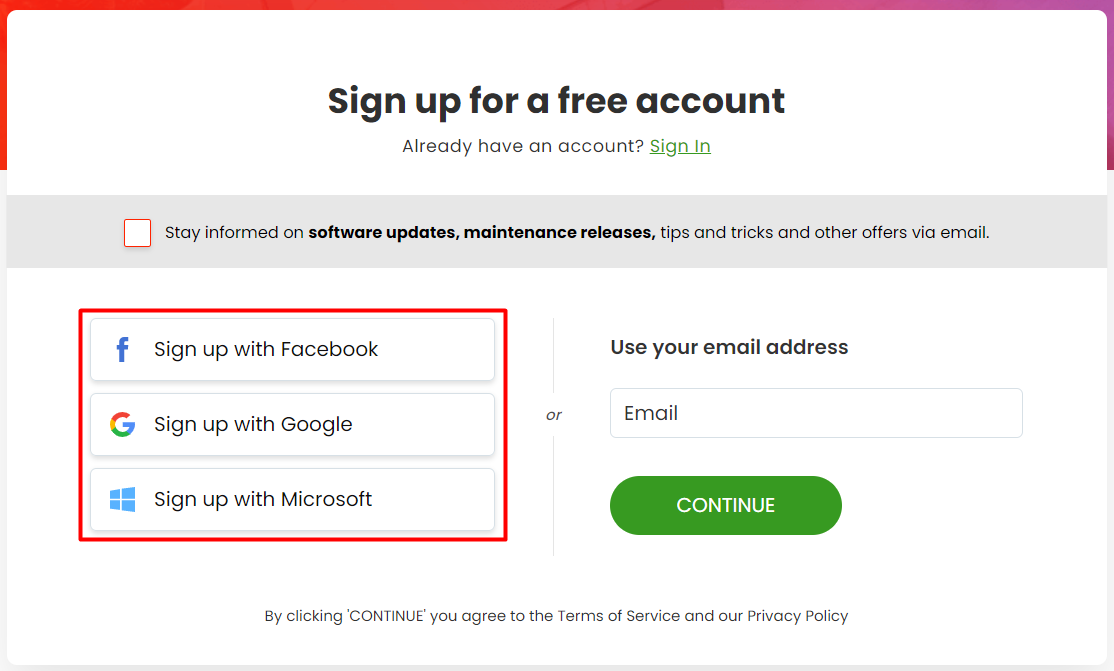1114x671 pixels.
Task: Open the Terms of Service text
Action: (618, 616)
